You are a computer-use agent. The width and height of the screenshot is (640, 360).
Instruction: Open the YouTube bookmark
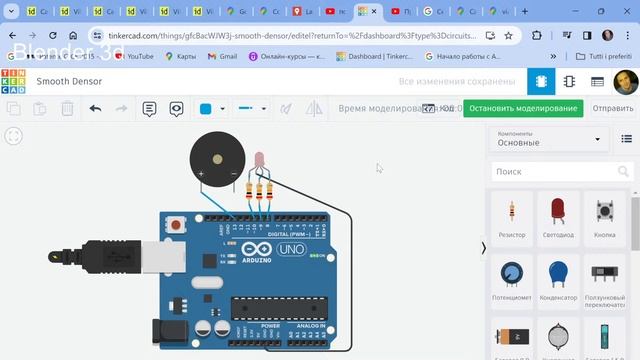point(135,56)
